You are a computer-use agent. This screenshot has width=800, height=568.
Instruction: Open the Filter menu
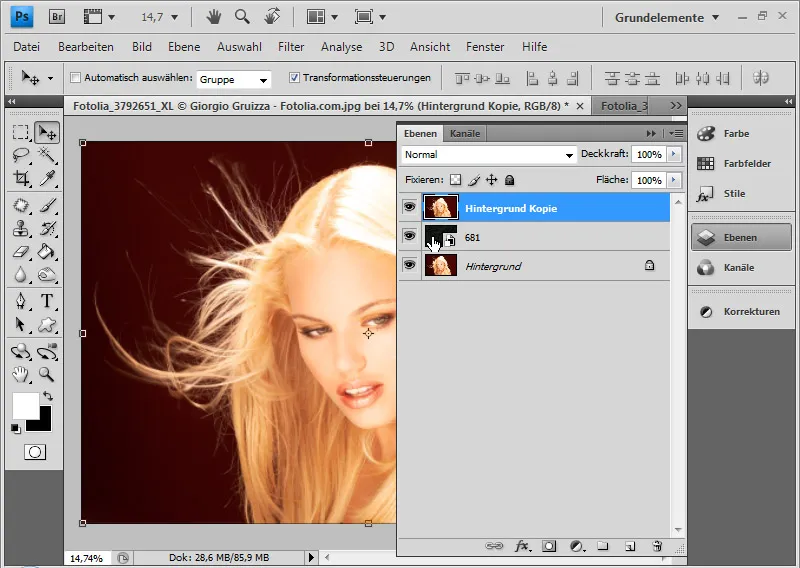[291, 46]
